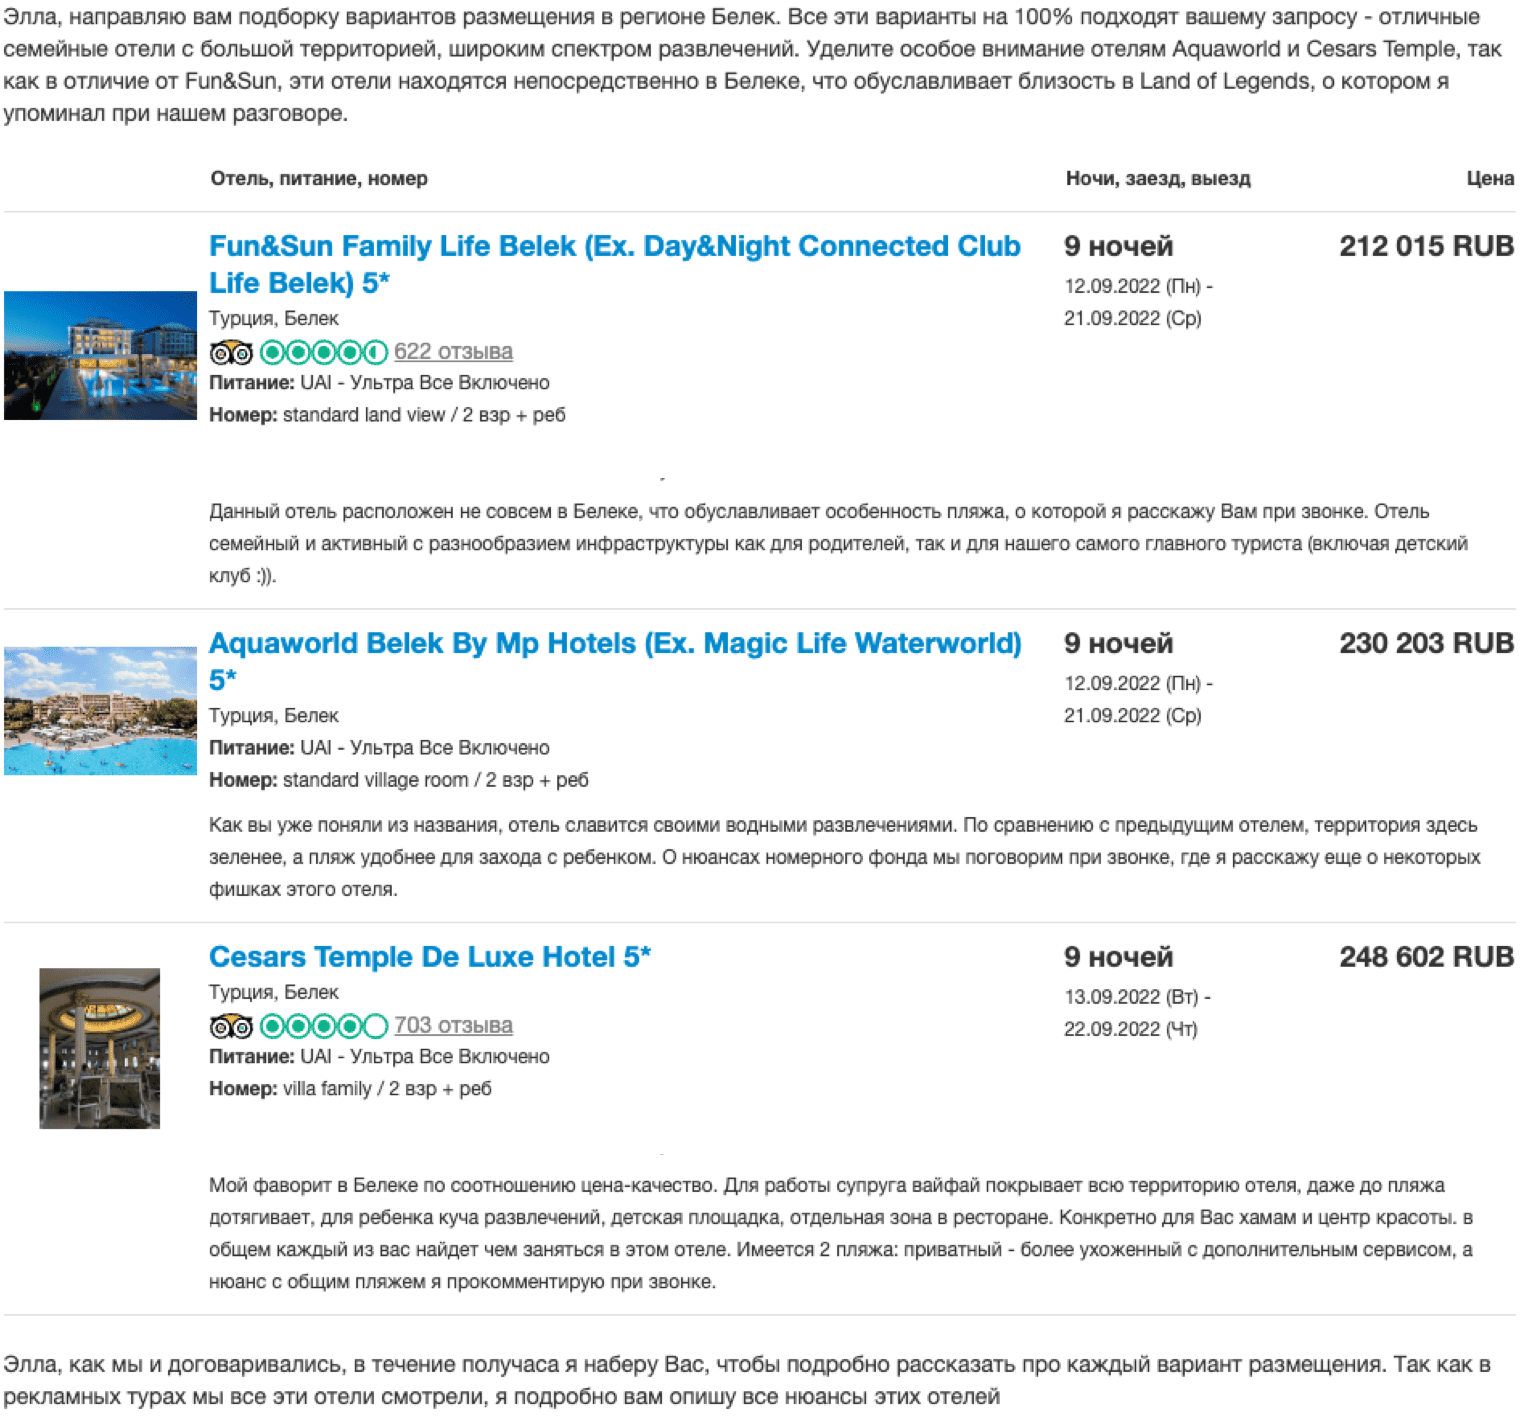Open the Fun&Sun Family Life Belek hotel link
This screenshot has height=1418, width=1520.
614,264
